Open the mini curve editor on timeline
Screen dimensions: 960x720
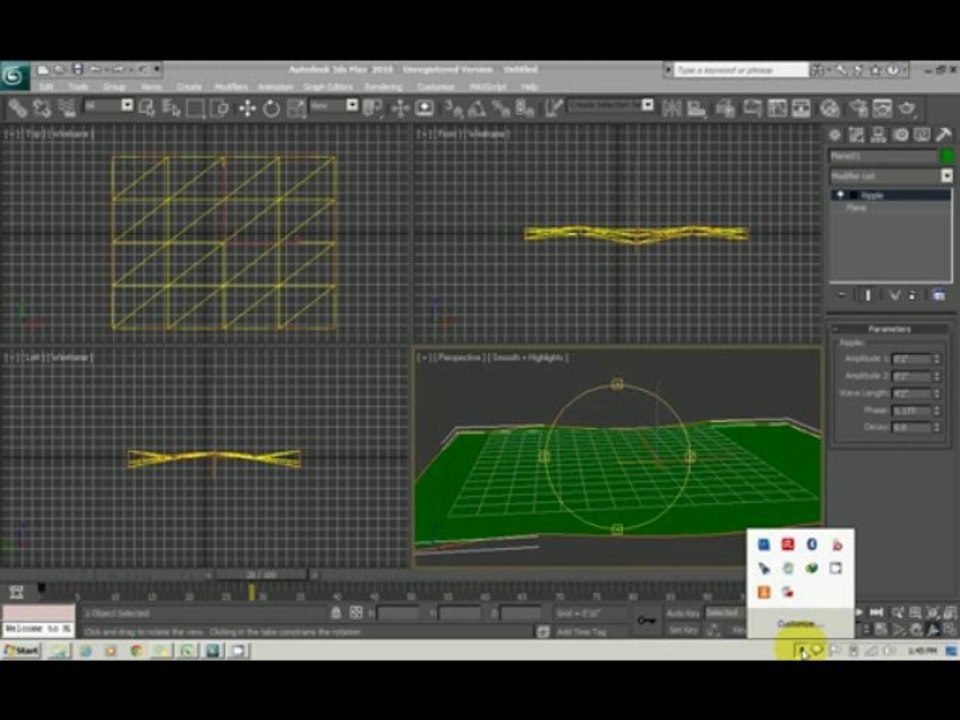pyautogui.click(x=16, y=592)
